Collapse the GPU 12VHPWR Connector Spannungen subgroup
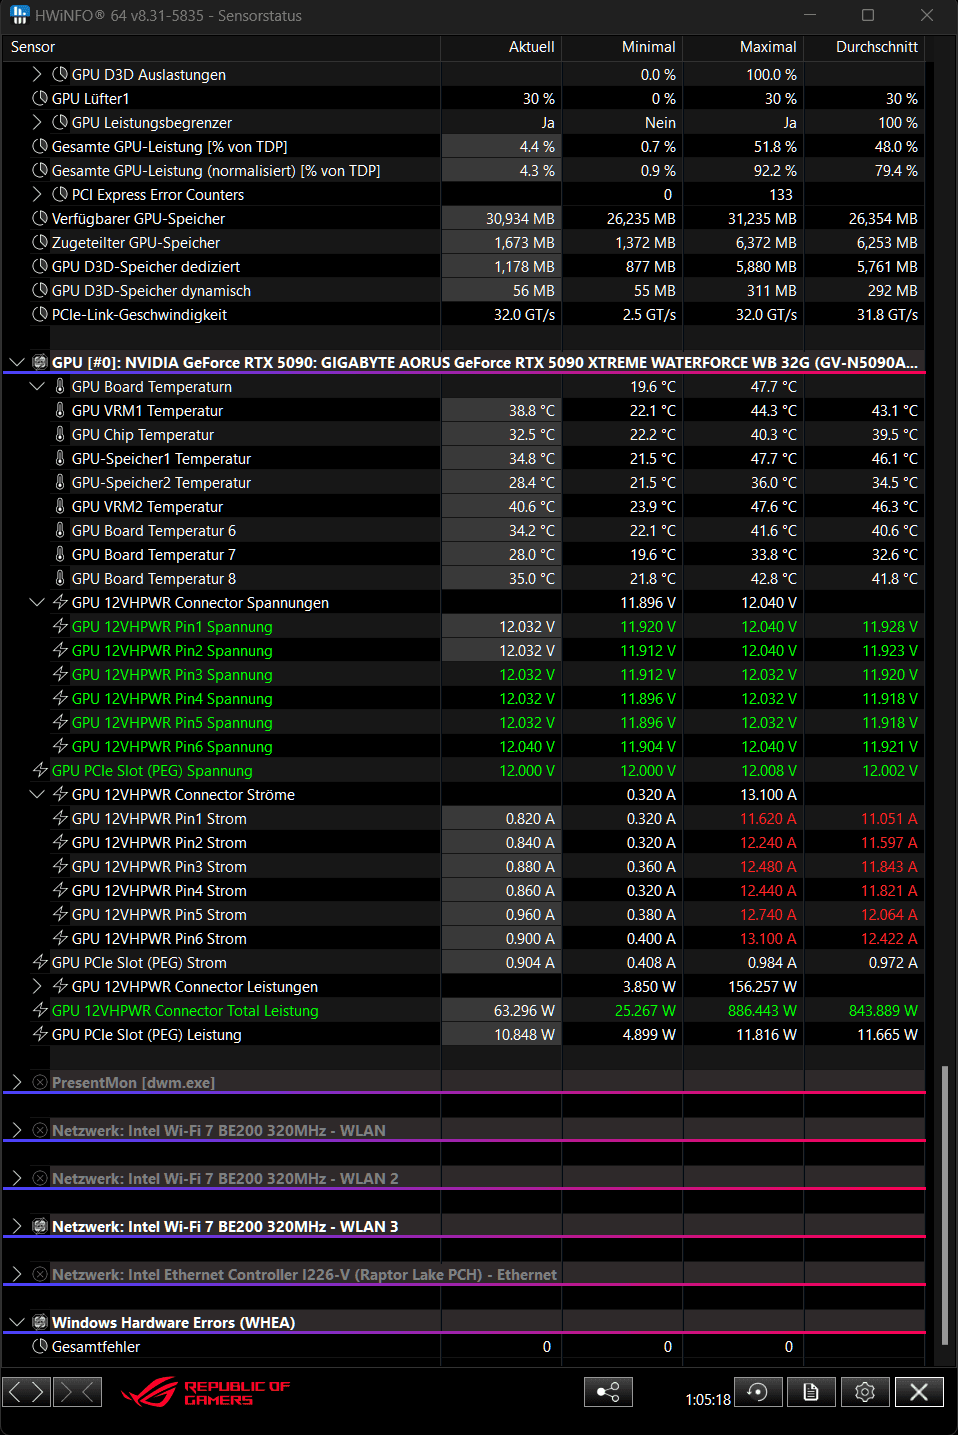The height and width of the screenshot is (1435, 958). (37, 603)
